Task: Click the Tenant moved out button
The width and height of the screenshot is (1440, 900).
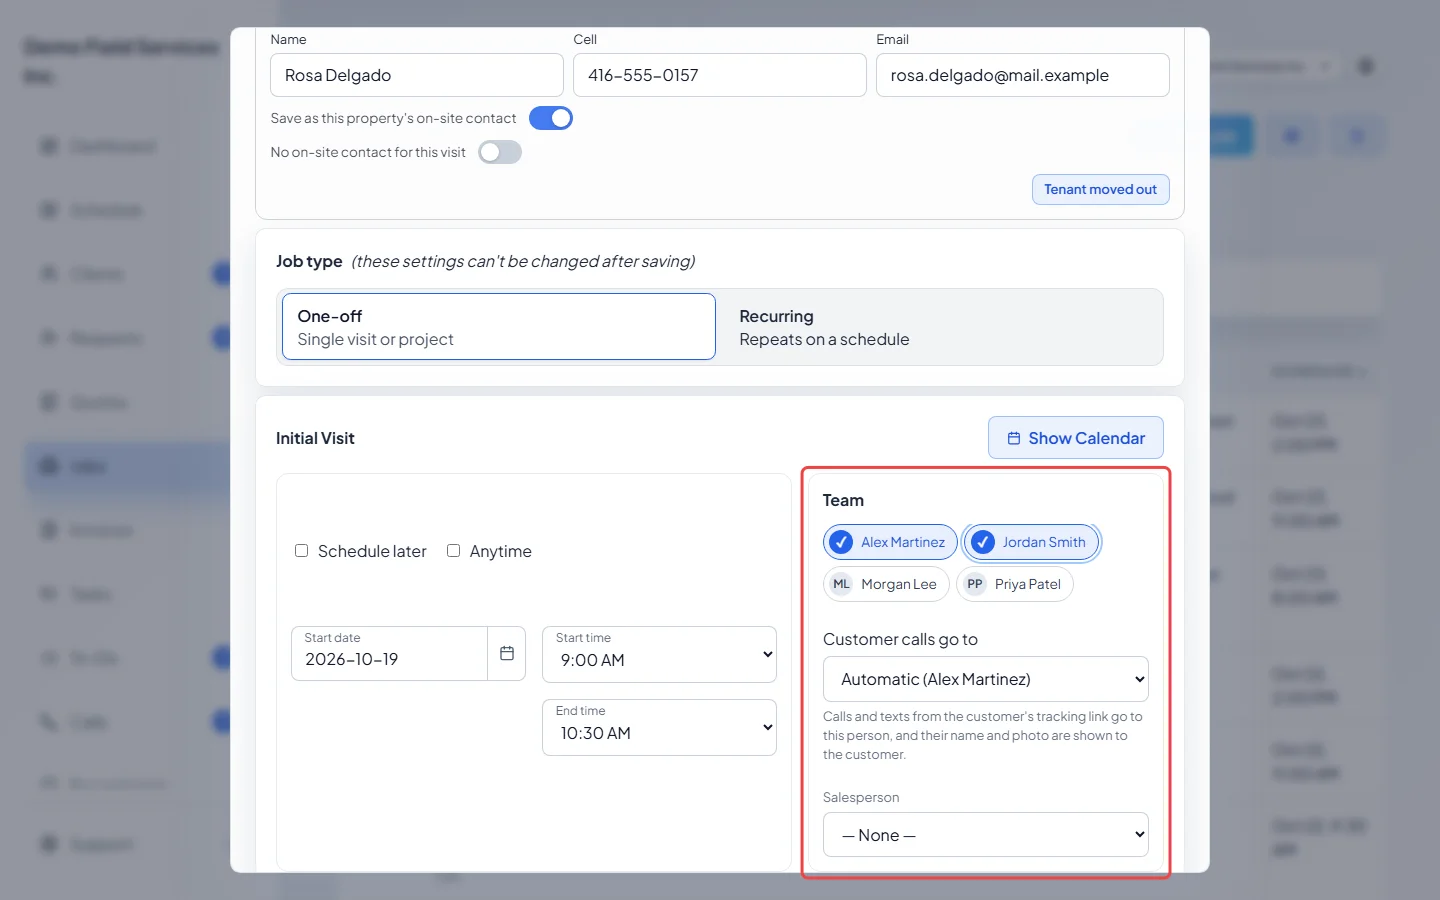Action: [1101, 189]
